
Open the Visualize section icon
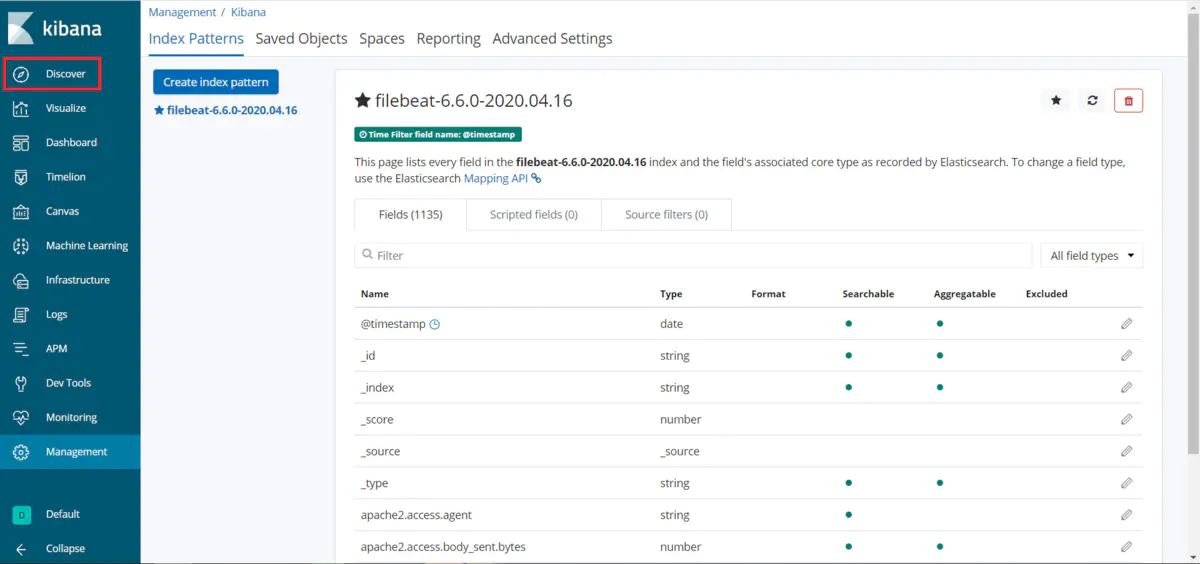(x=21, y=108)
